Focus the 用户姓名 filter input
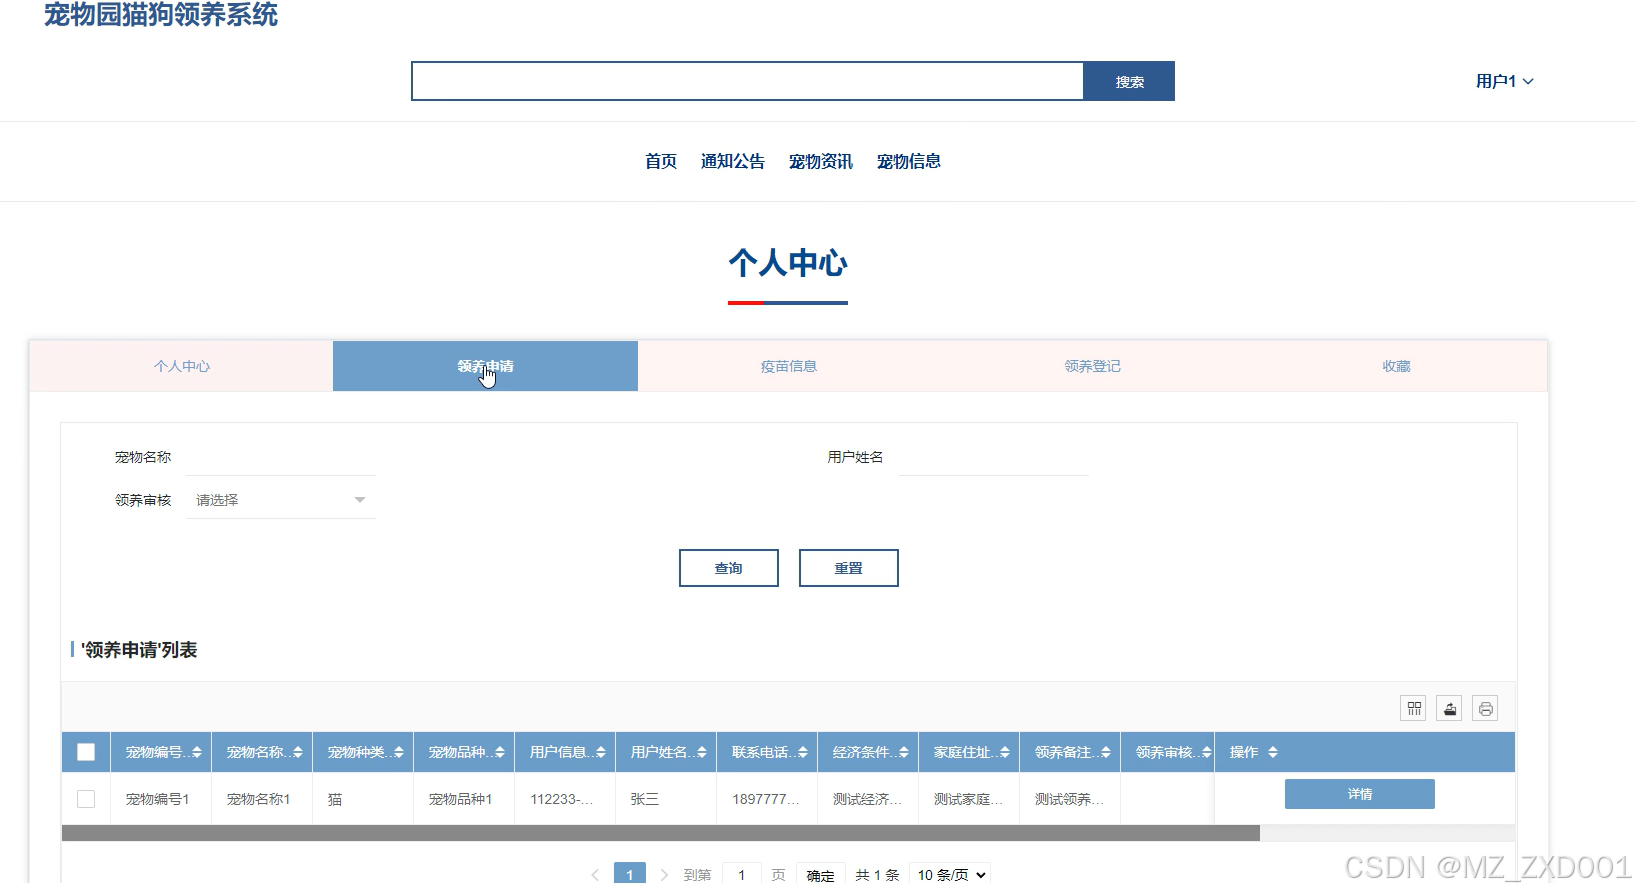This screenshot has height=895, width=1636. coord(994,457)
